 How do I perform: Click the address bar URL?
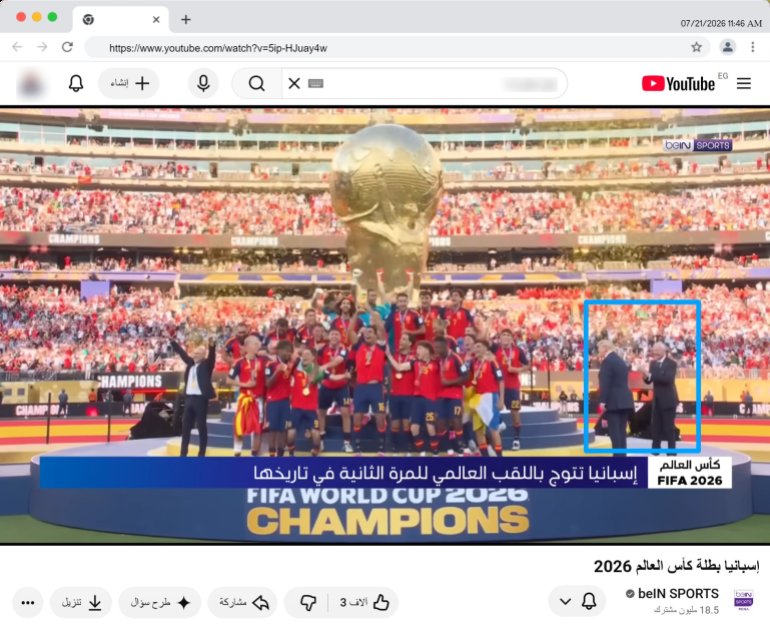218,48
